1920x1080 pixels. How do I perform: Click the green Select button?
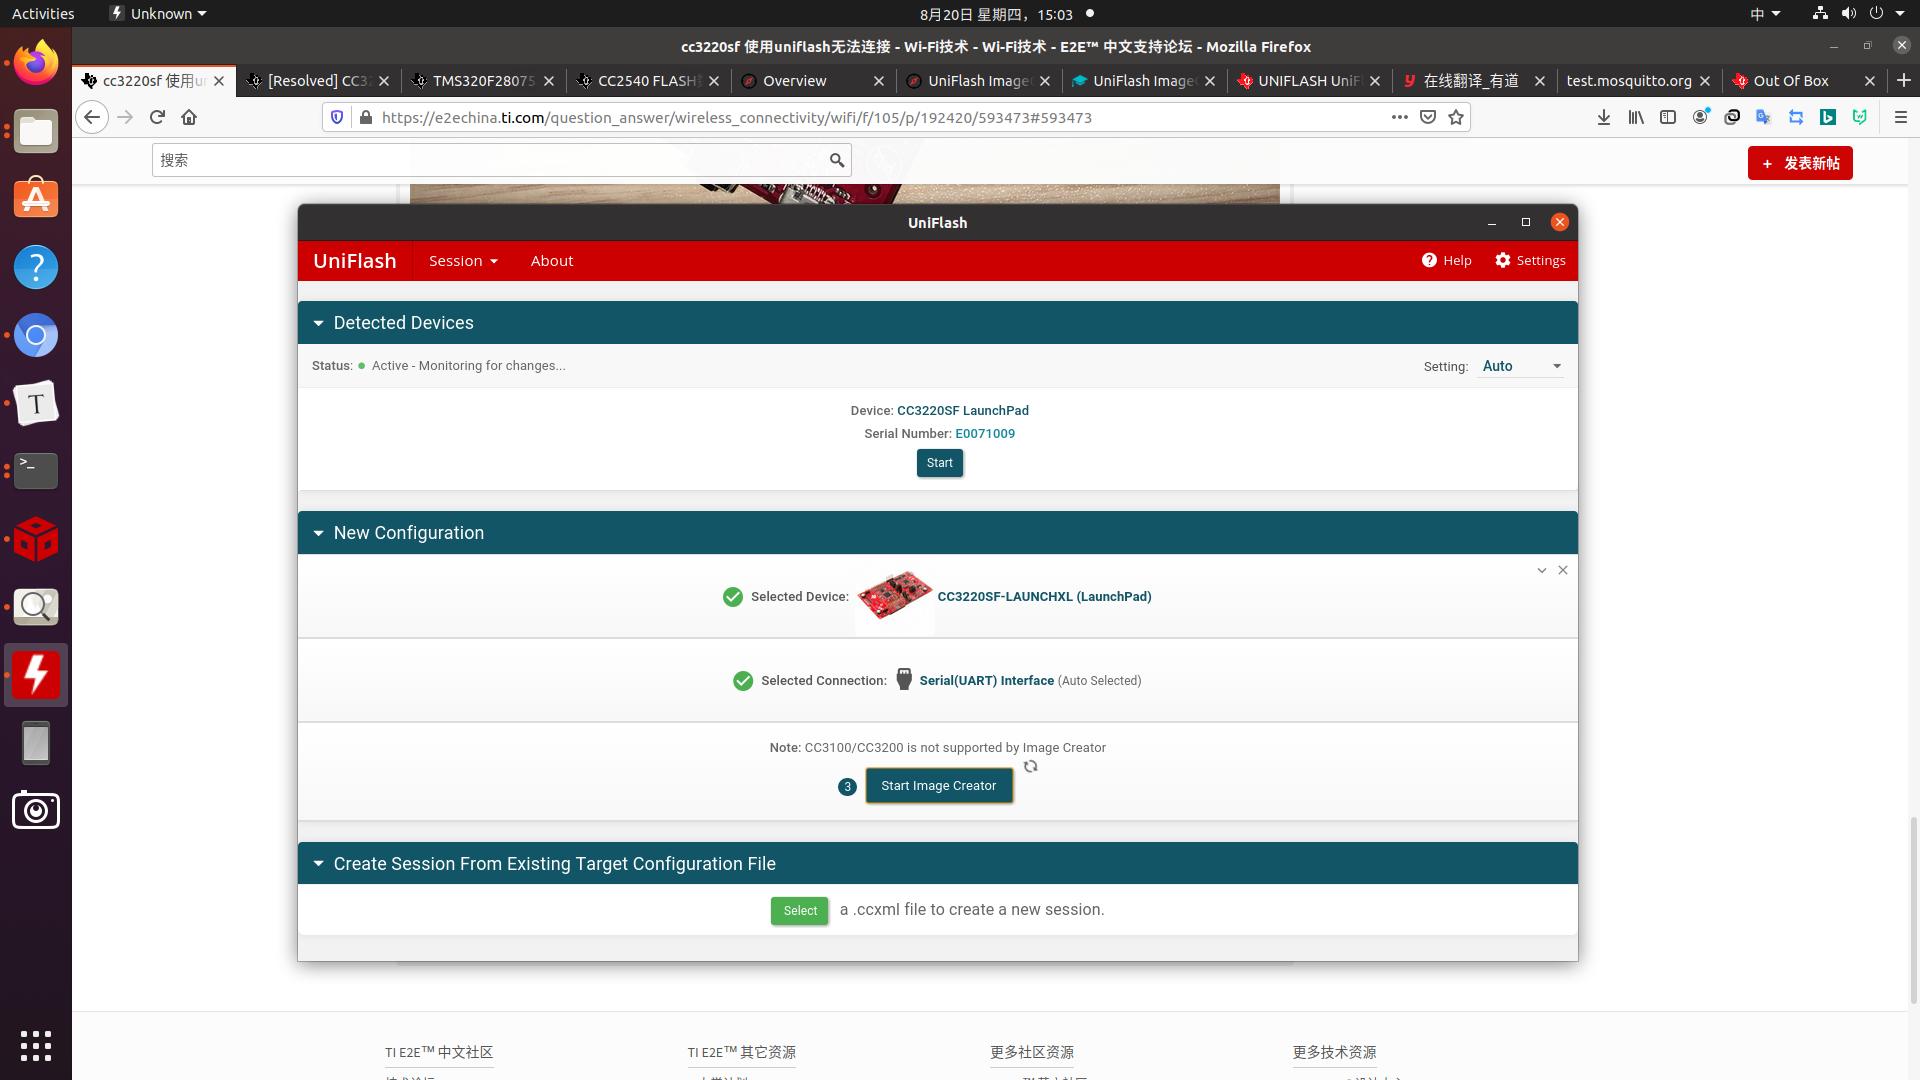tap(799, 911)
